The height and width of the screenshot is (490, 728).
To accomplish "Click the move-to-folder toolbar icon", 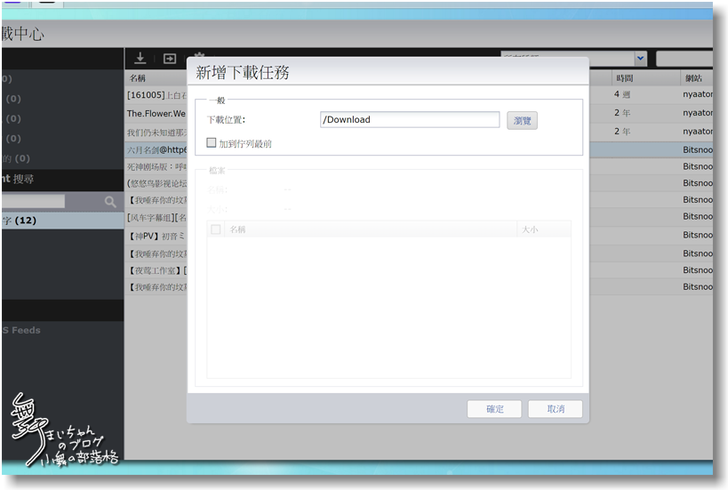I will [169, 59].
